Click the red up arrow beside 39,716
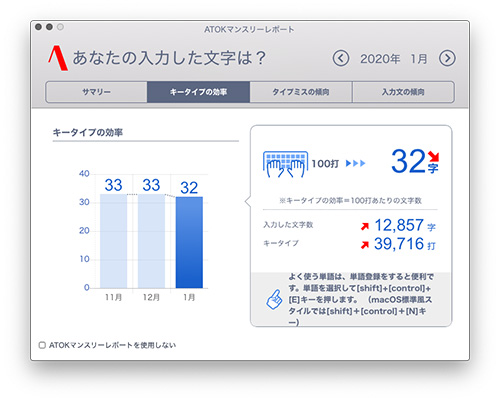This screenshot has height=401, width=500. click(x=365, y=245)
